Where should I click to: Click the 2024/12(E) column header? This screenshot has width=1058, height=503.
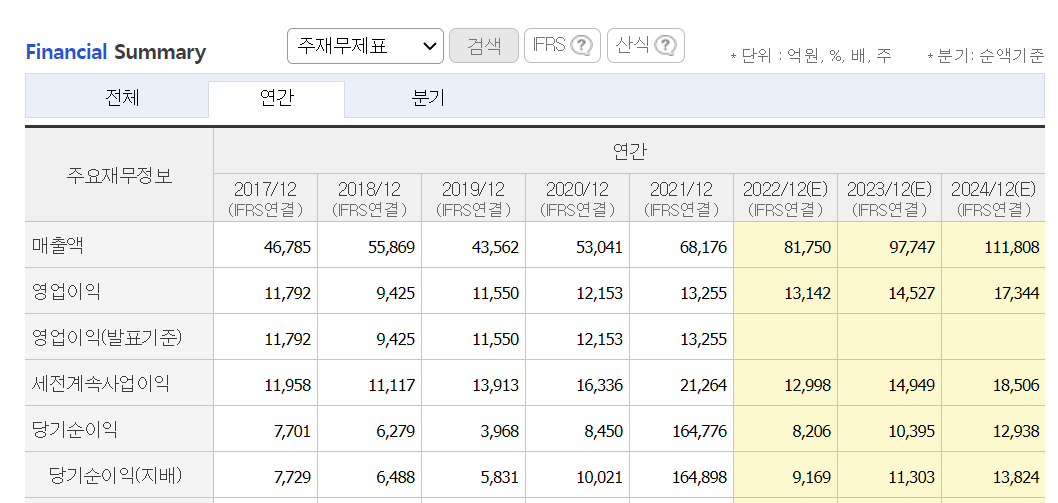click(x=993, y=198)
